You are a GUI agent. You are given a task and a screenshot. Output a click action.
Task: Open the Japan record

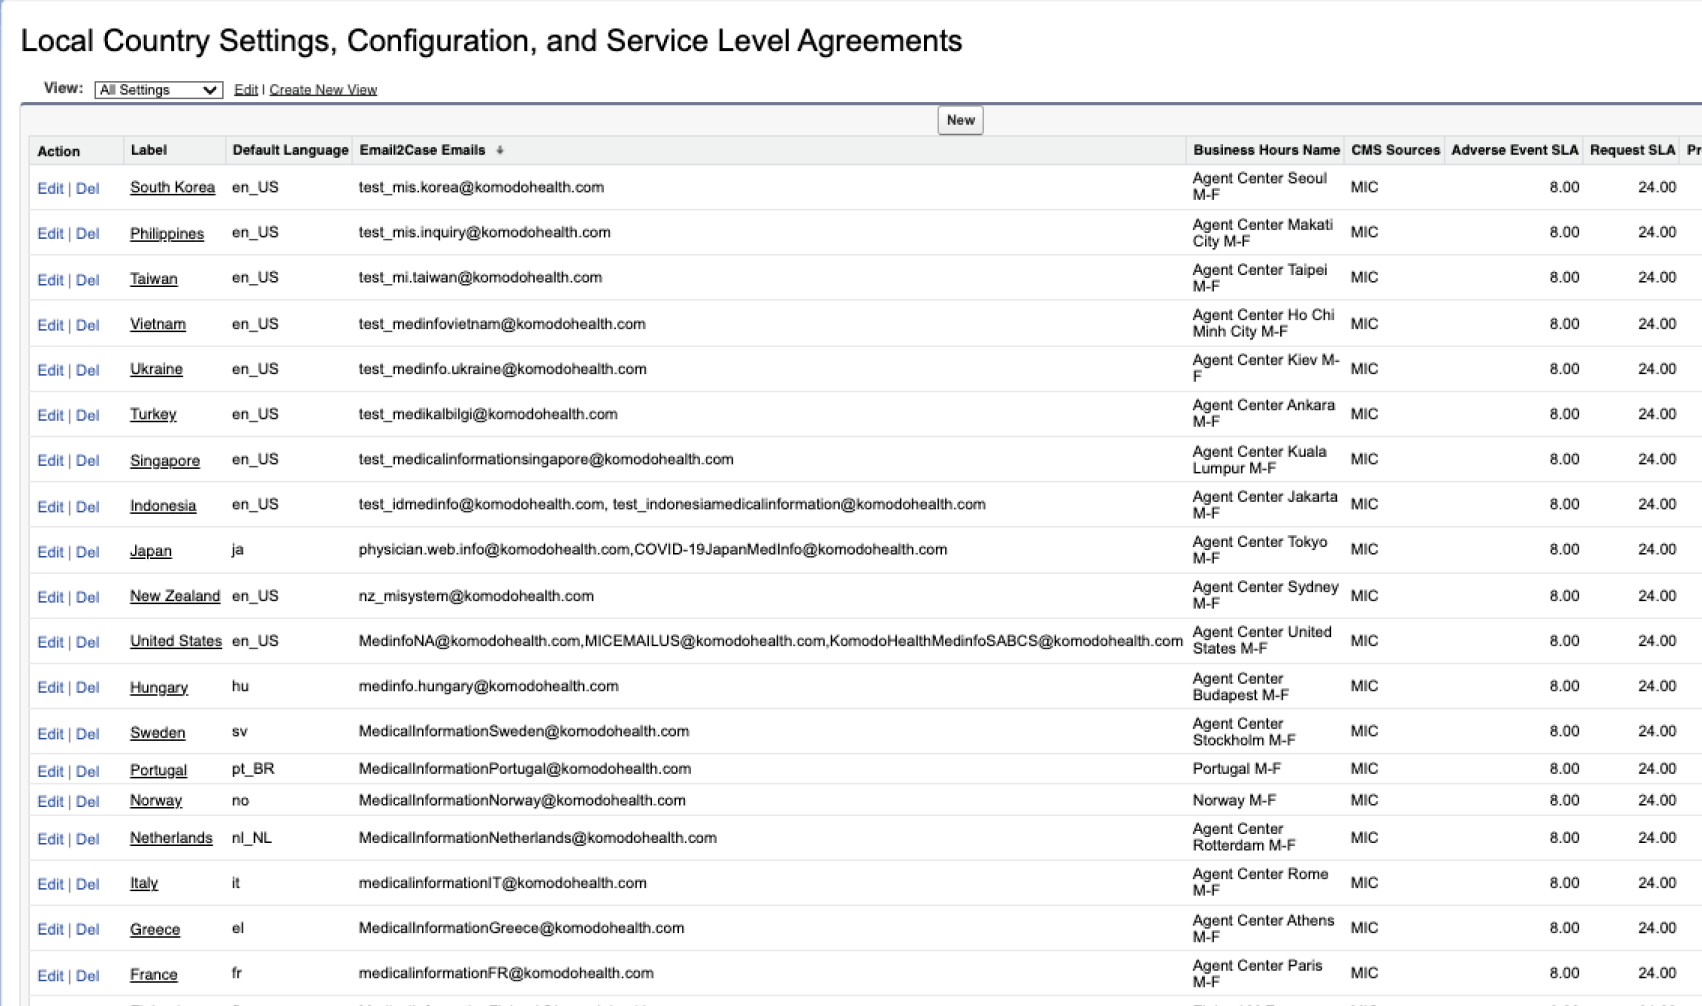click(x=151, y=551)
